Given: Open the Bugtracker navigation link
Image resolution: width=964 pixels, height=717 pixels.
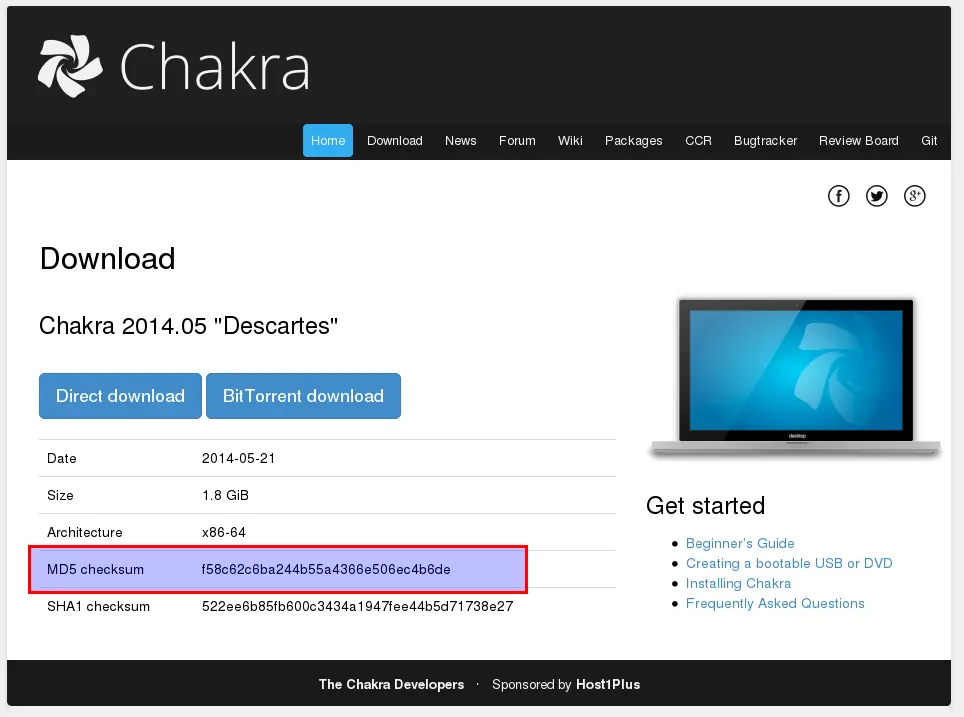Looking at the screenshot, I should click(765, 141).
